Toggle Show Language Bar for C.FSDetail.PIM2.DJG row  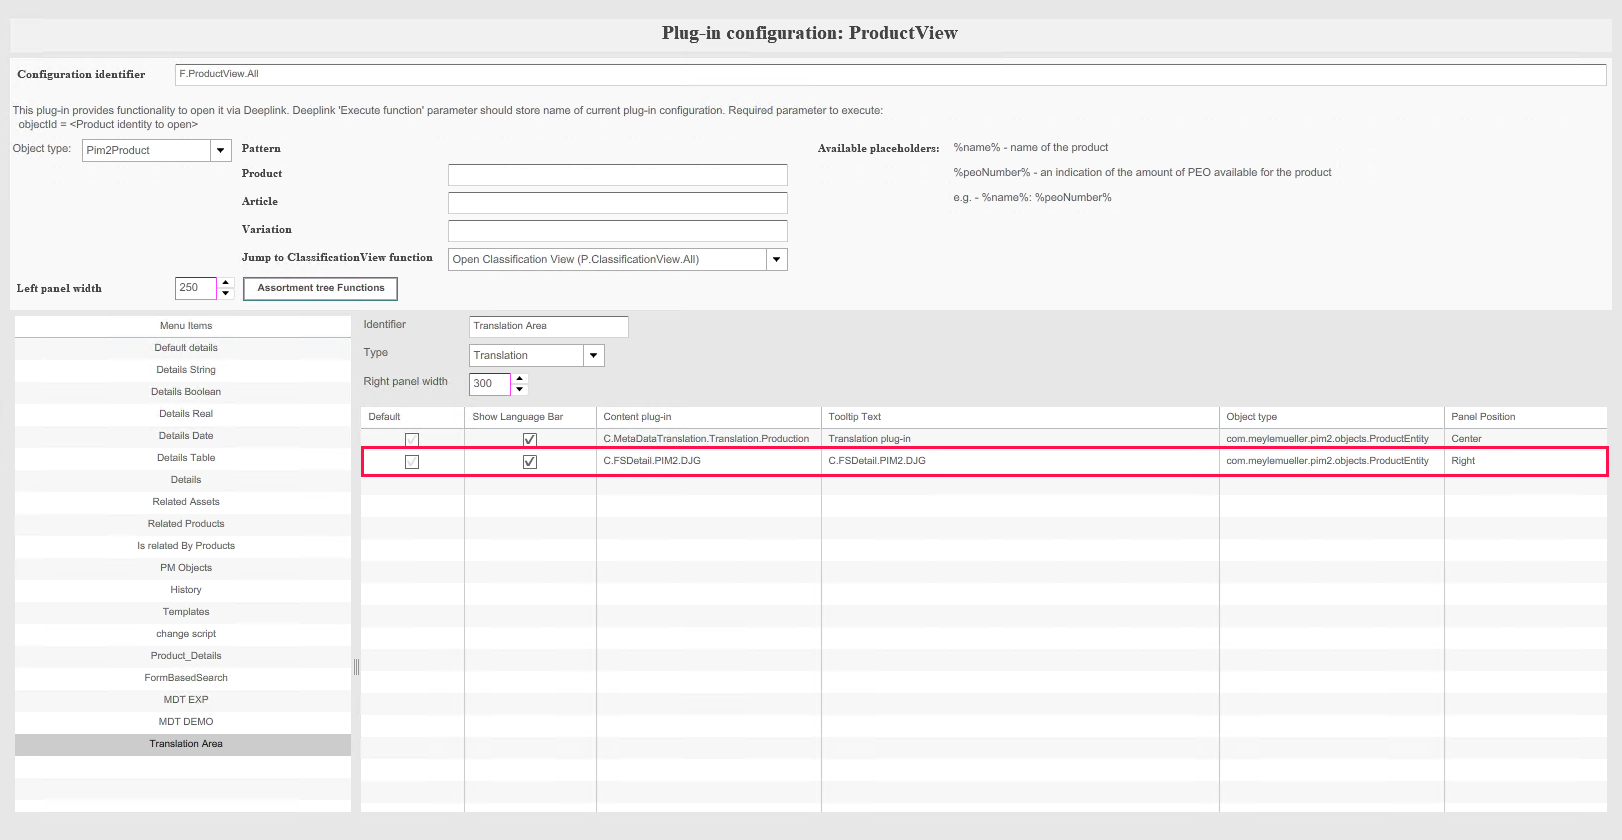(x=530, y=461)
